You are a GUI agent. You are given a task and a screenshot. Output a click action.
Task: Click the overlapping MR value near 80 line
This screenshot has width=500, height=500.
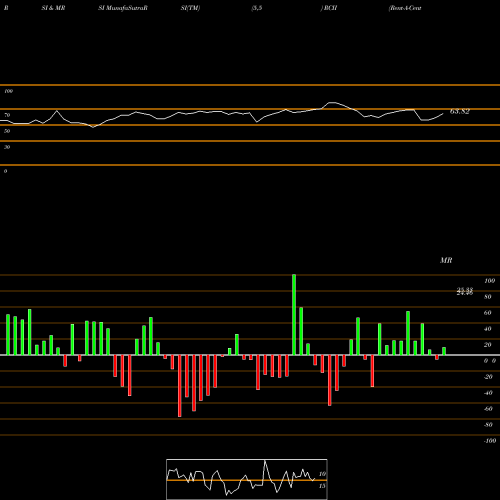click(x=465, y=292)
